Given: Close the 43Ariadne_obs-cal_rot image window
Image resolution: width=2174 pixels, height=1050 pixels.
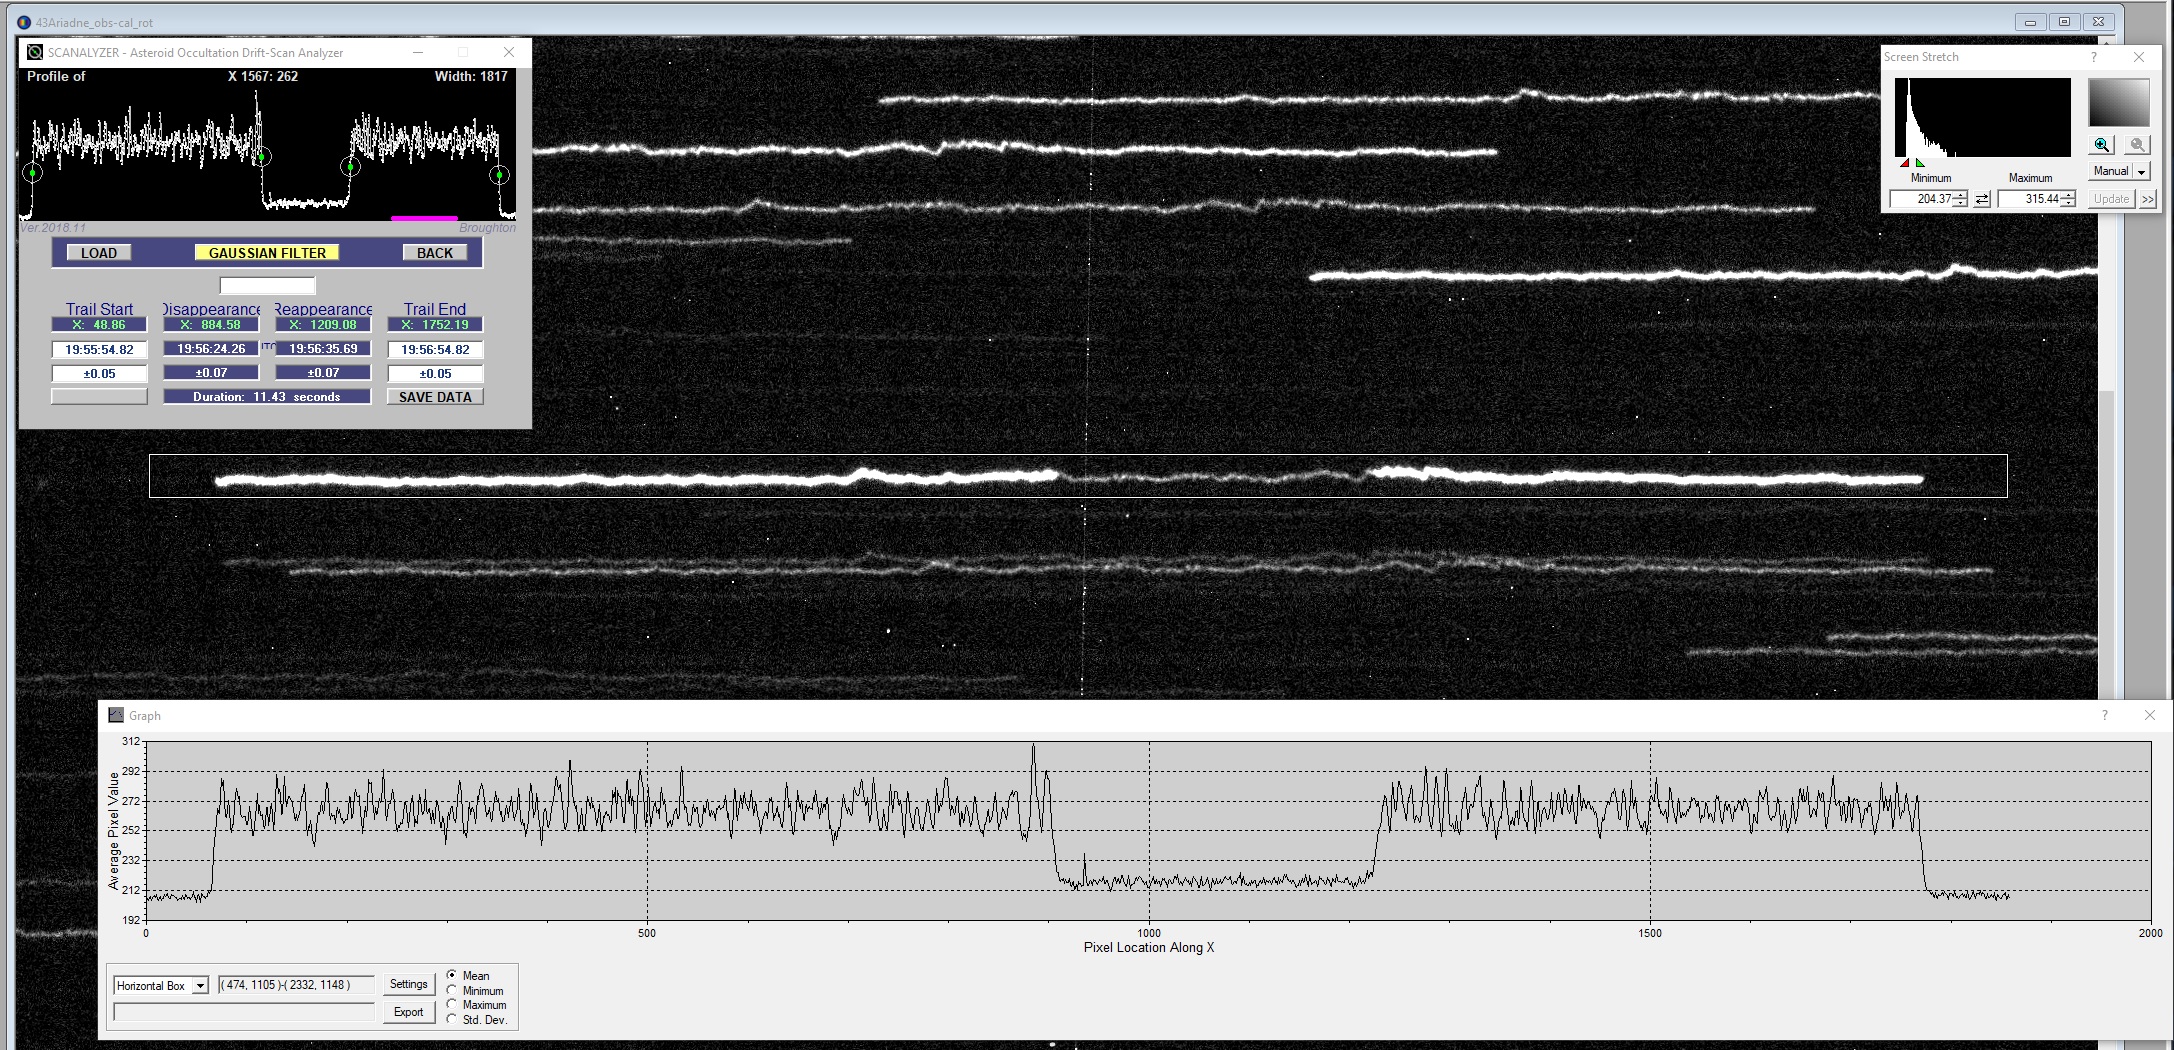Looking at the screenshot, I should (x=2098, y=22).
